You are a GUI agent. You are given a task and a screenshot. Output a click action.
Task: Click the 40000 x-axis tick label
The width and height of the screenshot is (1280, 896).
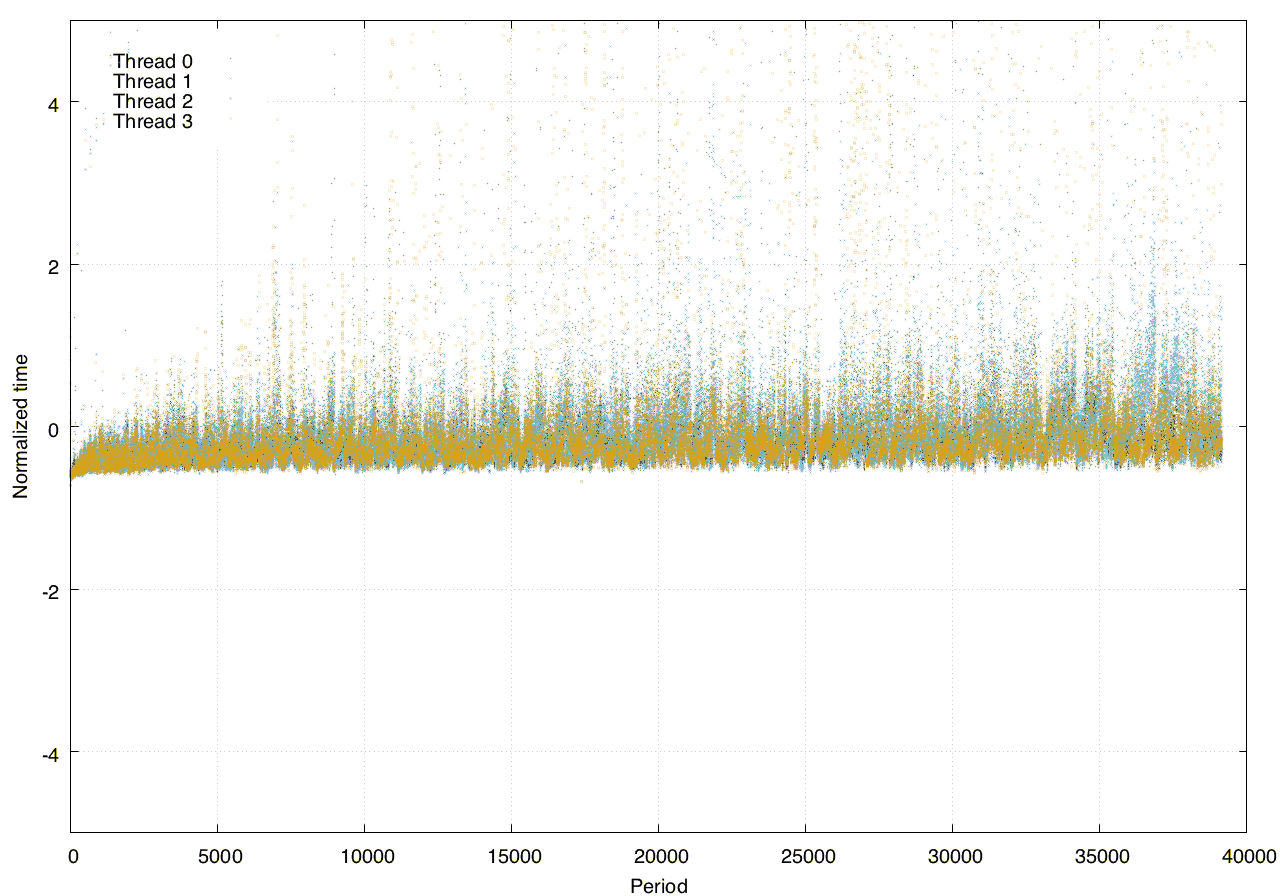1246,857
